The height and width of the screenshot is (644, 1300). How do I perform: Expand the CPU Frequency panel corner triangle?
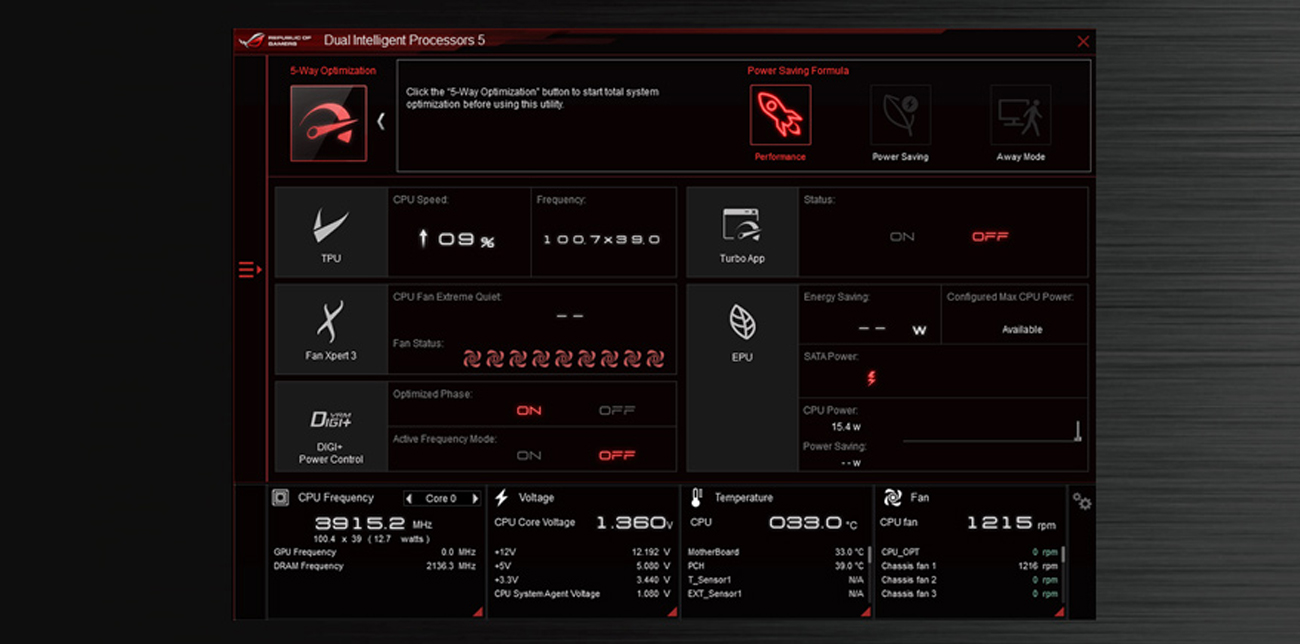(x=477, y=612)
